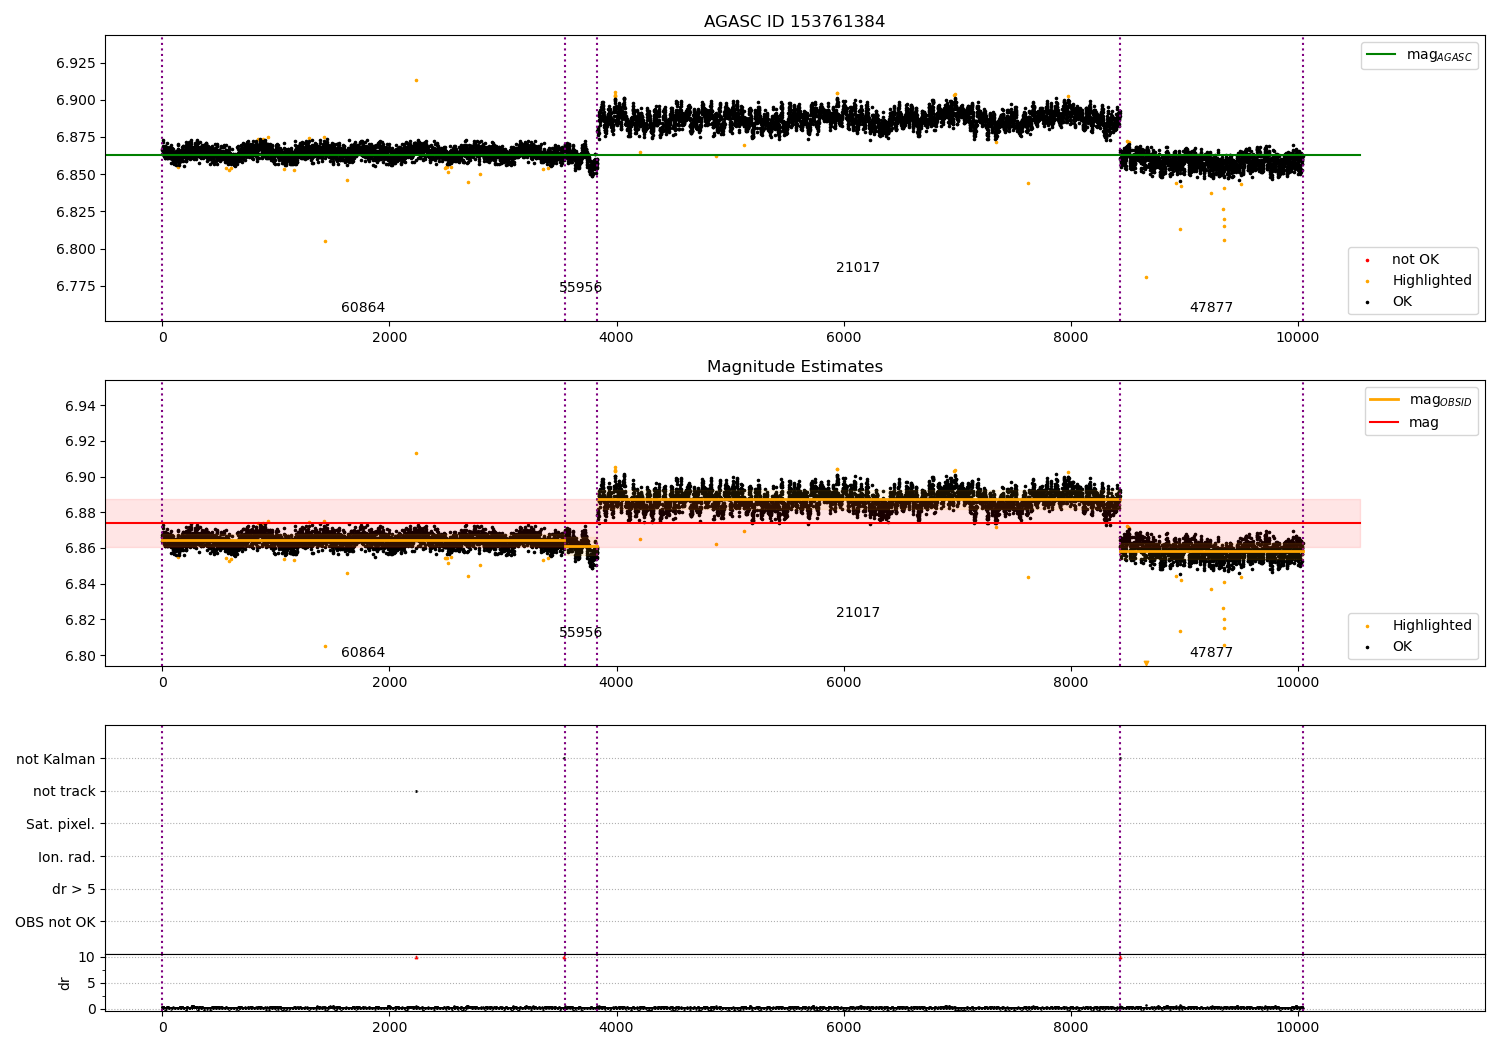Click the single data point on the 'not track' row

pos(416,792)
